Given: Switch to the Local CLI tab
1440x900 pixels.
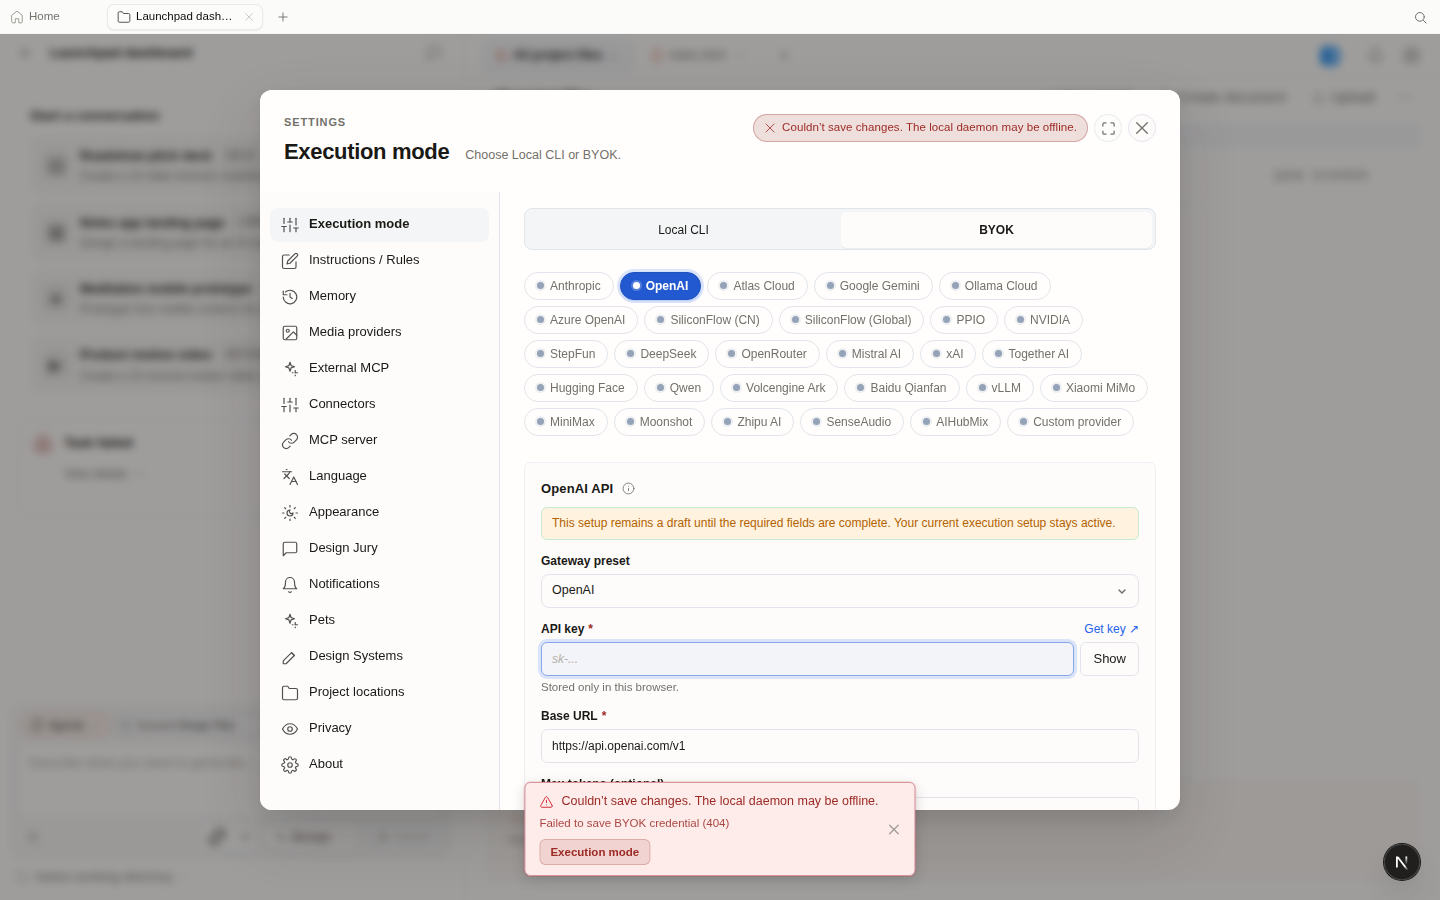Looking at the screenshot, I should click(x=683, y=230).
